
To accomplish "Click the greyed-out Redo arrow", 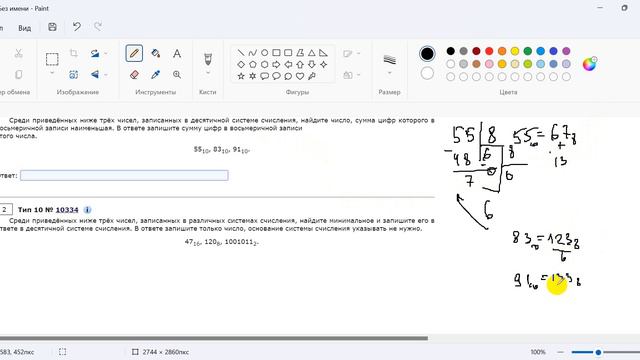I will click(x=98, y=27).
